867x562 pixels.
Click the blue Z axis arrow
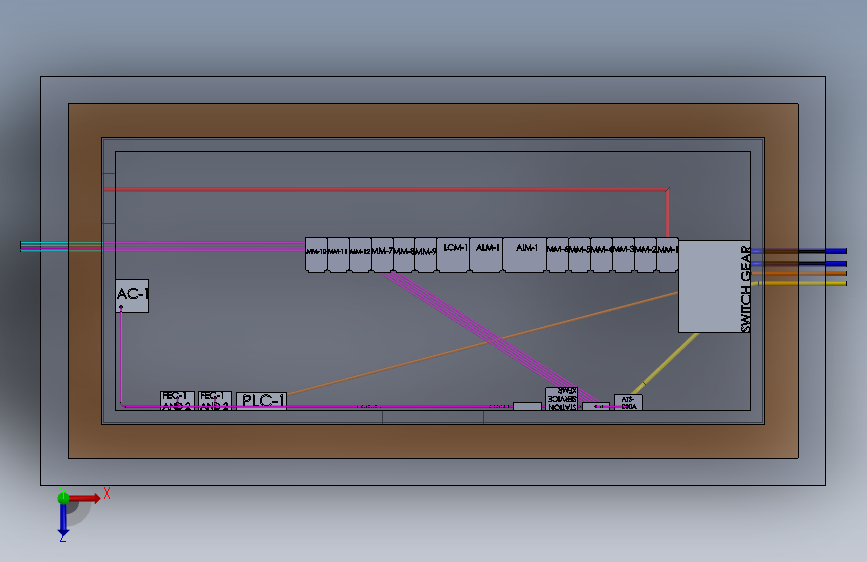(x=63, y=521)
